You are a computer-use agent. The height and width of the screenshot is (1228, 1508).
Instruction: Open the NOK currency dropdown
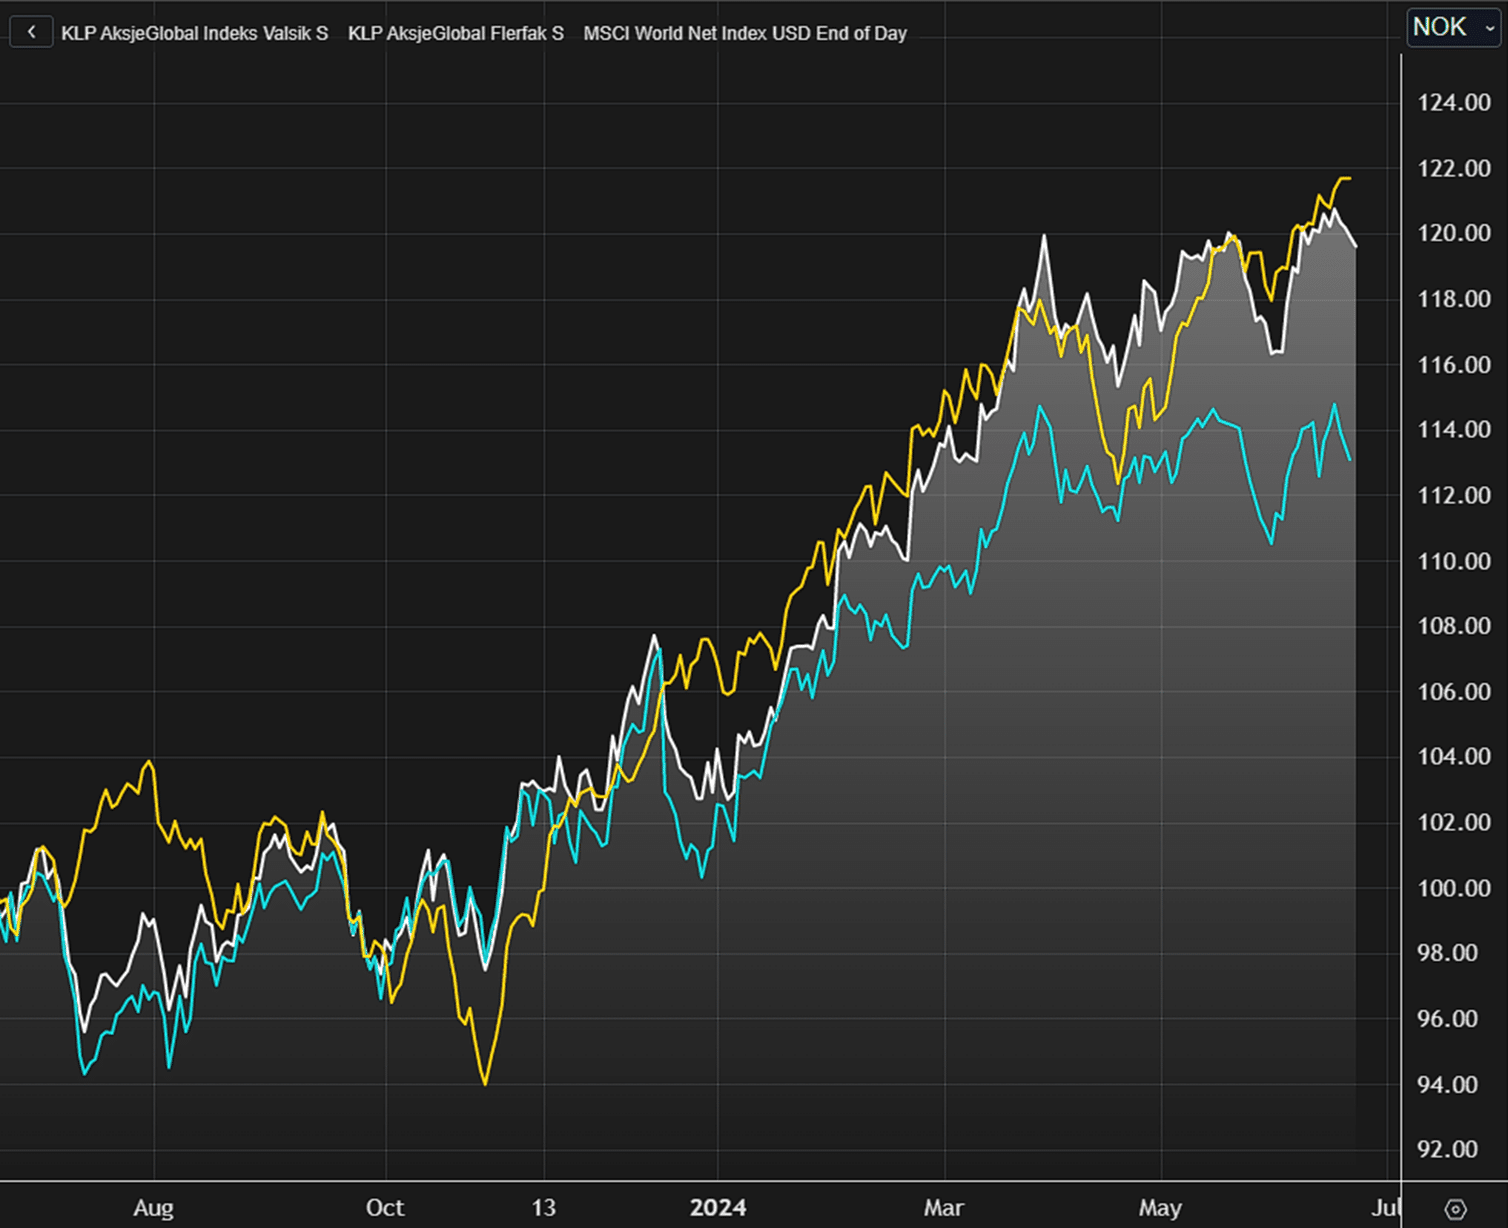click(1453, 27)
